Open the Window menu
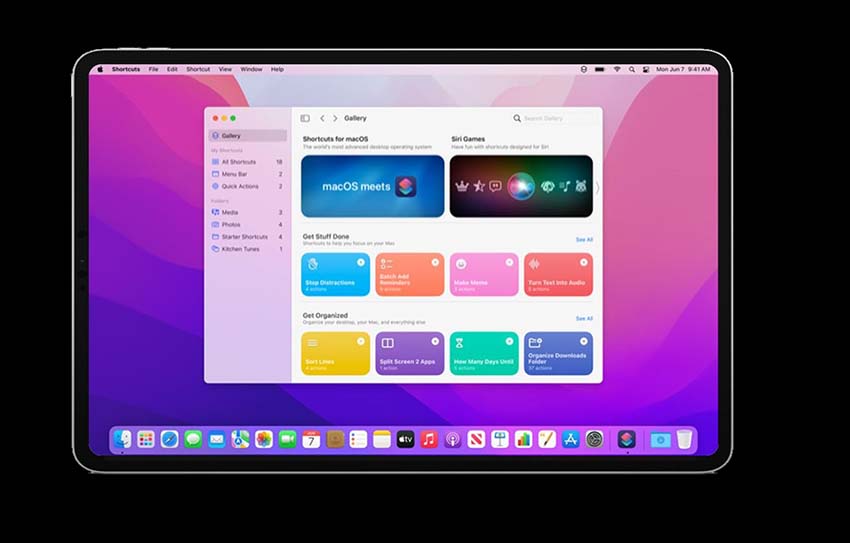Screen dimensions: 850x543 [251, 69]
